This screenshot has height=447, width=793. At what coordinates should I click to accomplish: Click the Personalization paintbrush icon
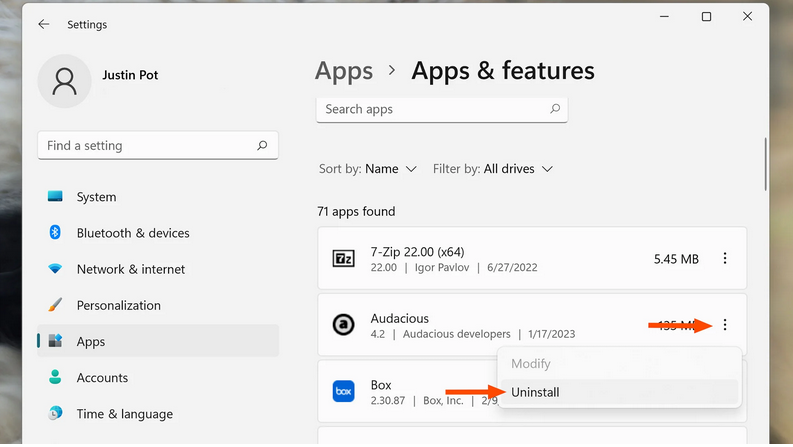click(x=55, y=304)
